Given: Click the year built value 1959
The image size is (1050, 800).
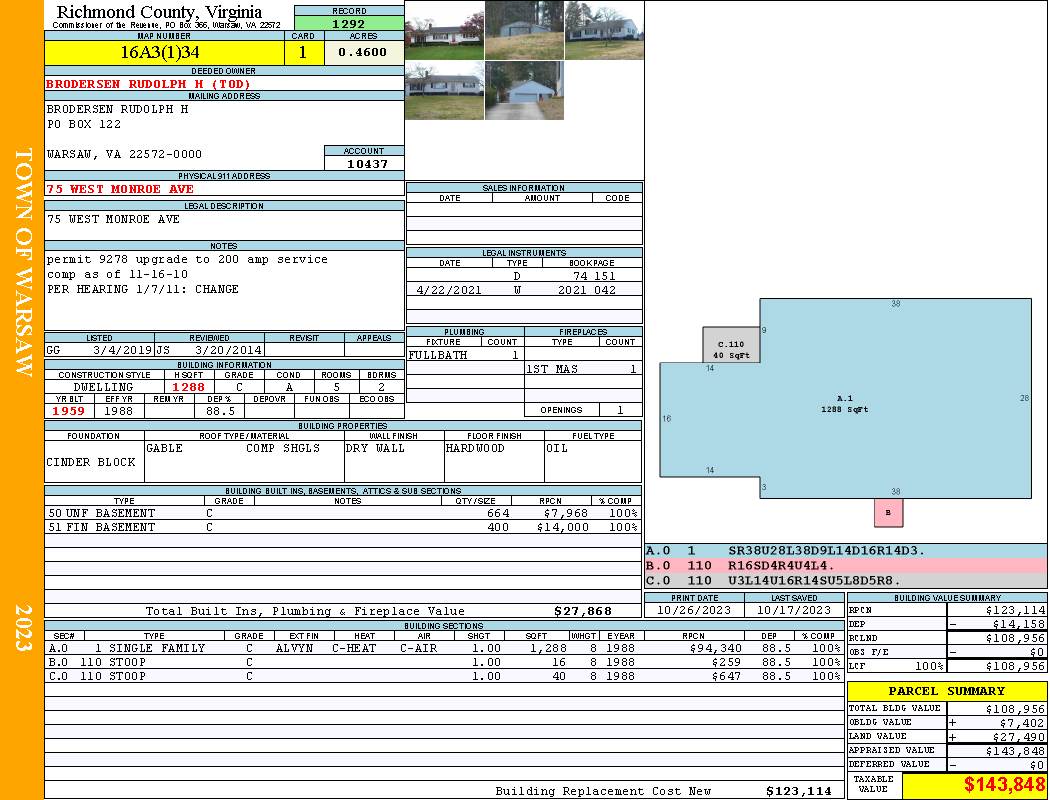Looking at the screenshot, I should [x=69, y=411].
